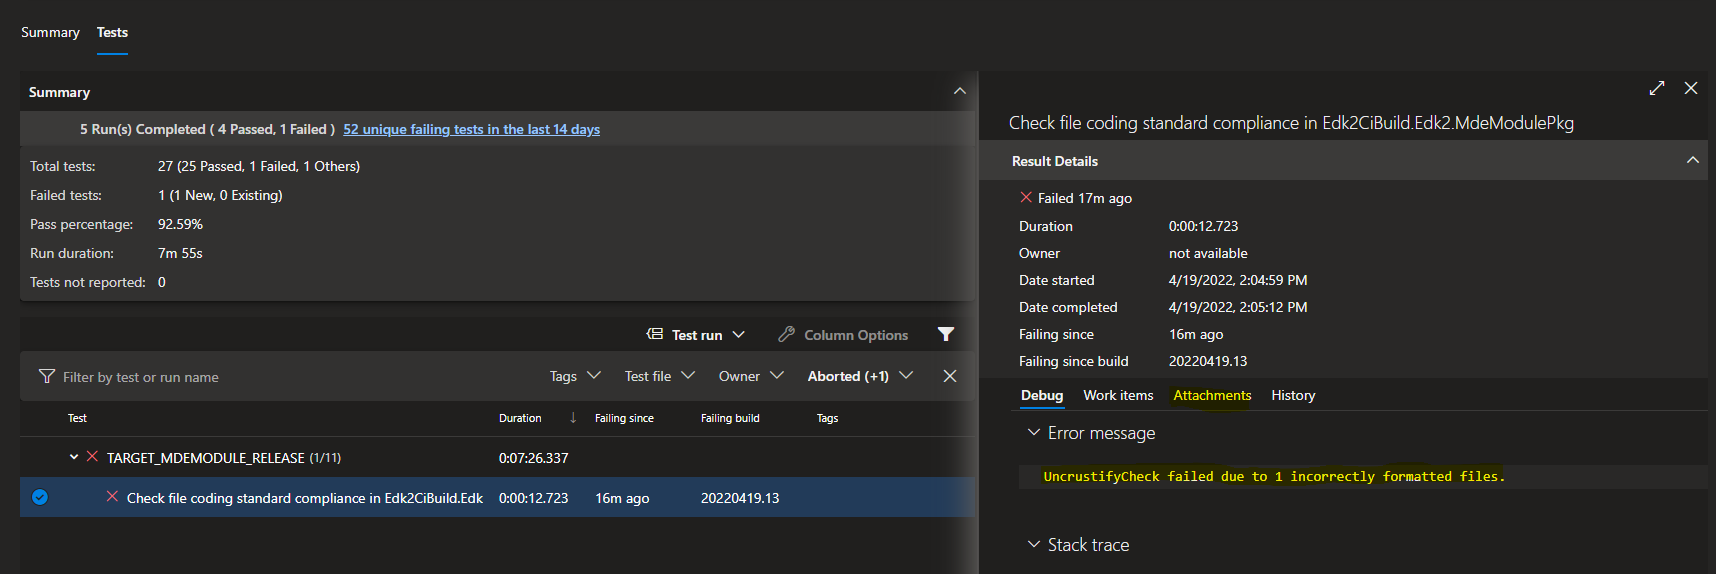Open the 52 unique failing tests link
Viewport: 1716px width, 574px height.
pos(471,129)
